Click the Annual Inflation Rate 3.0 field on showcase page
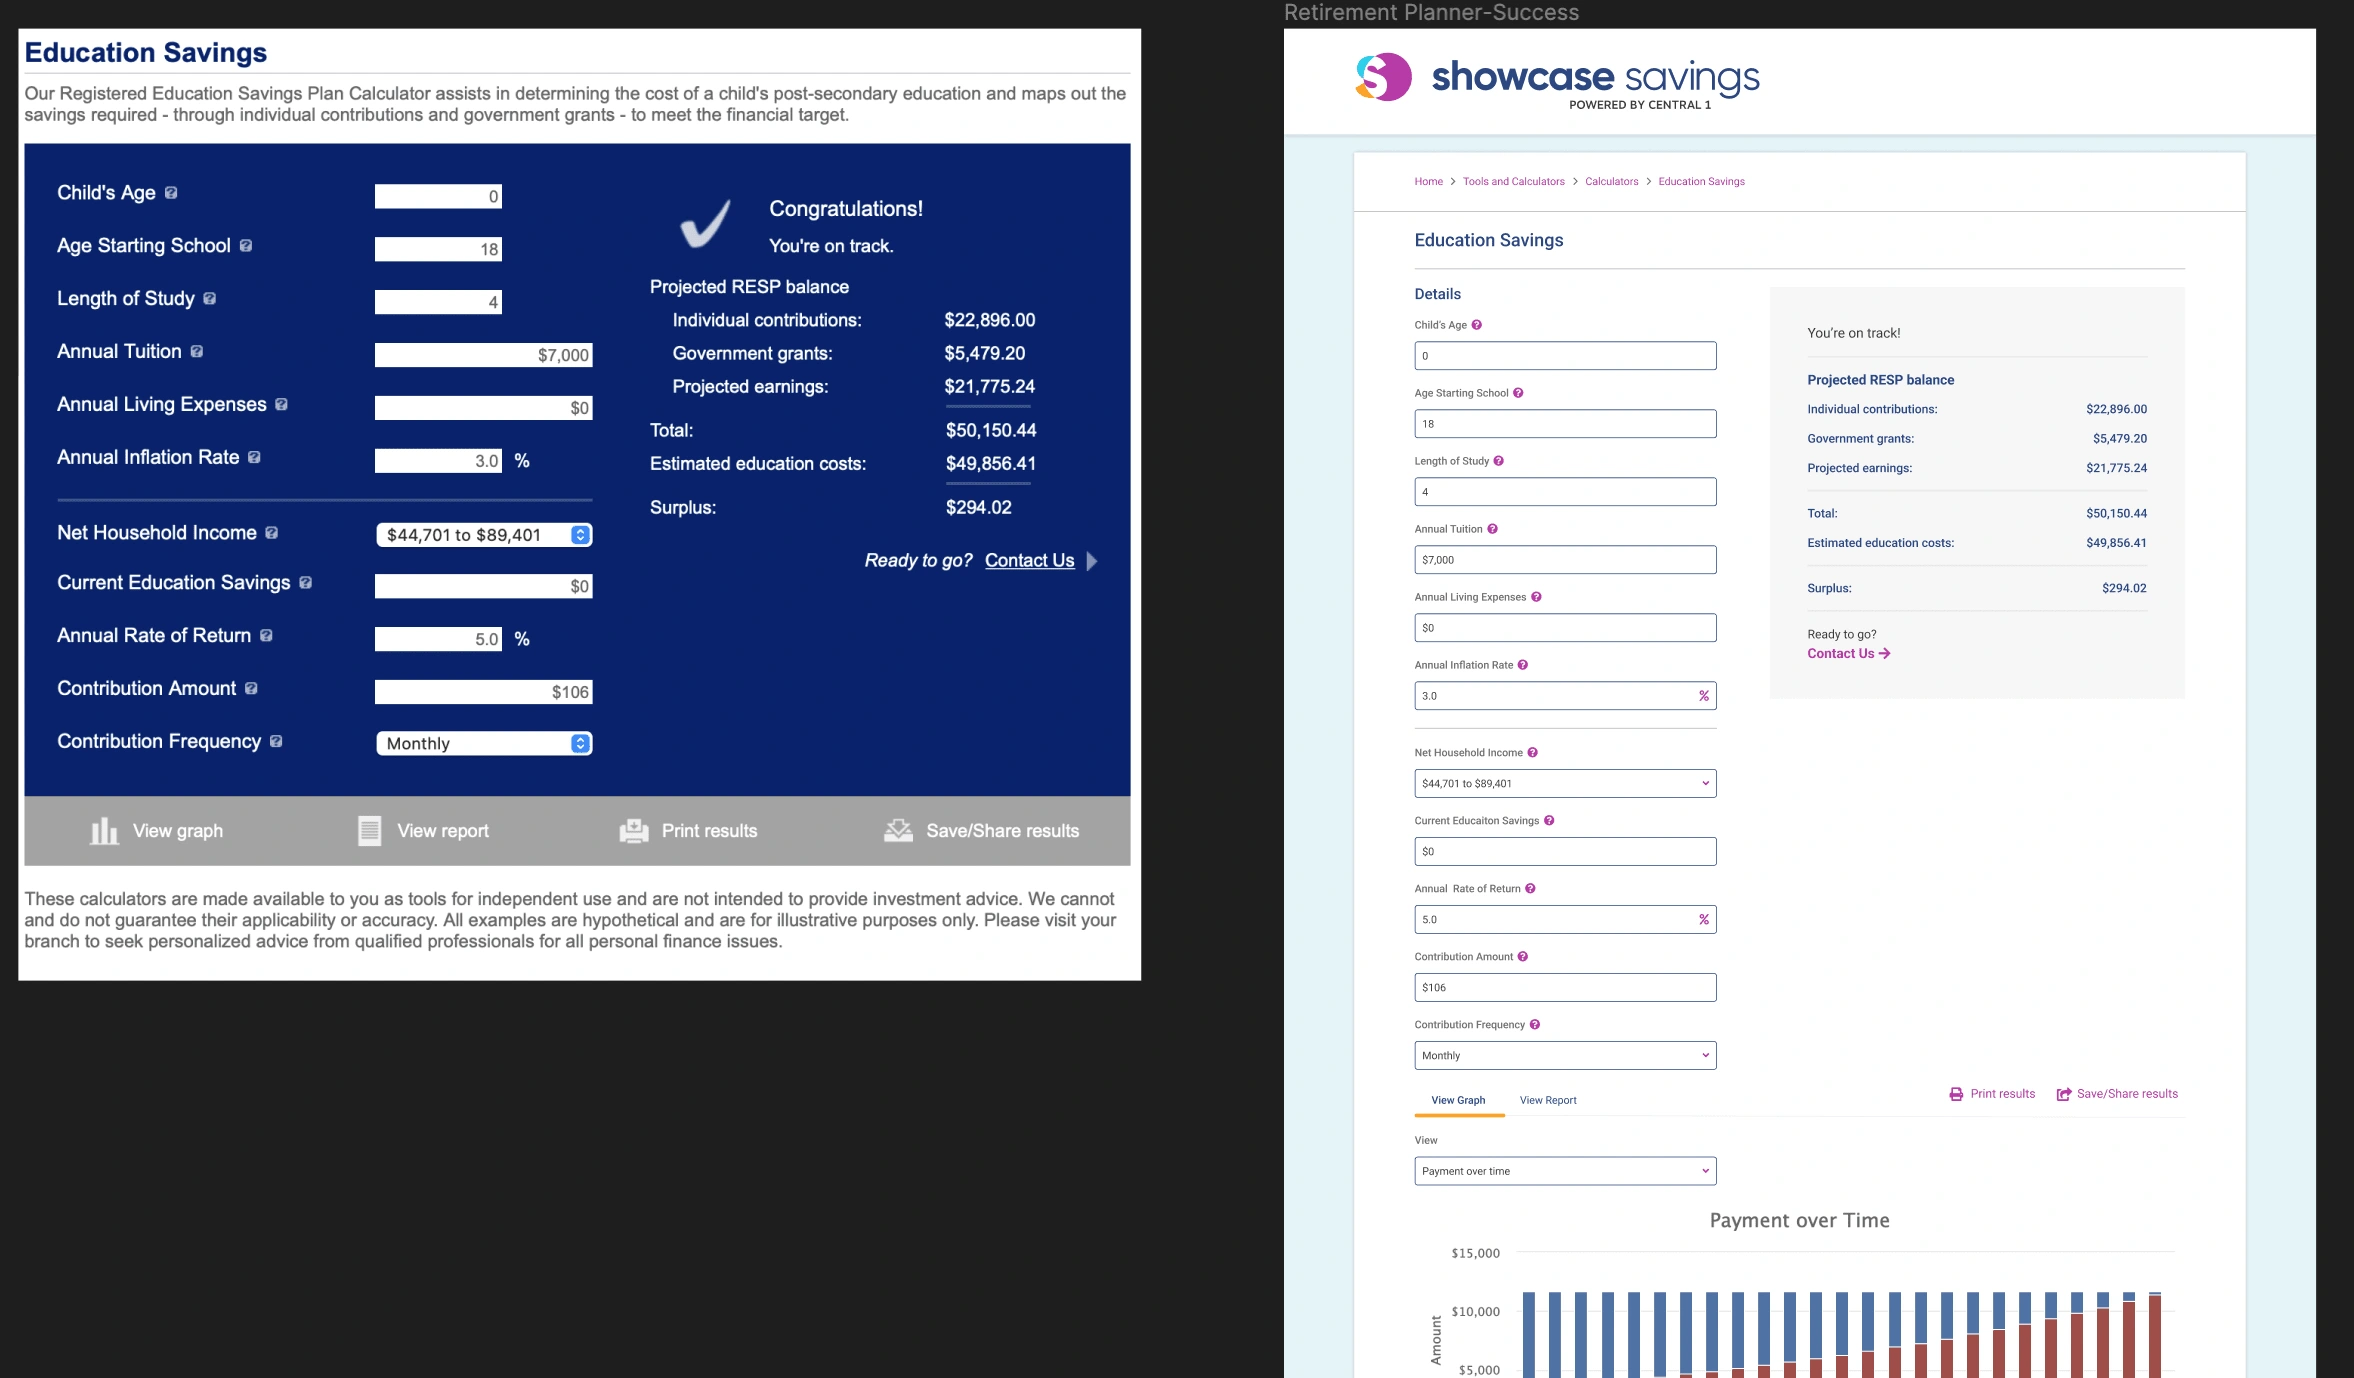 coord(1565,696)
